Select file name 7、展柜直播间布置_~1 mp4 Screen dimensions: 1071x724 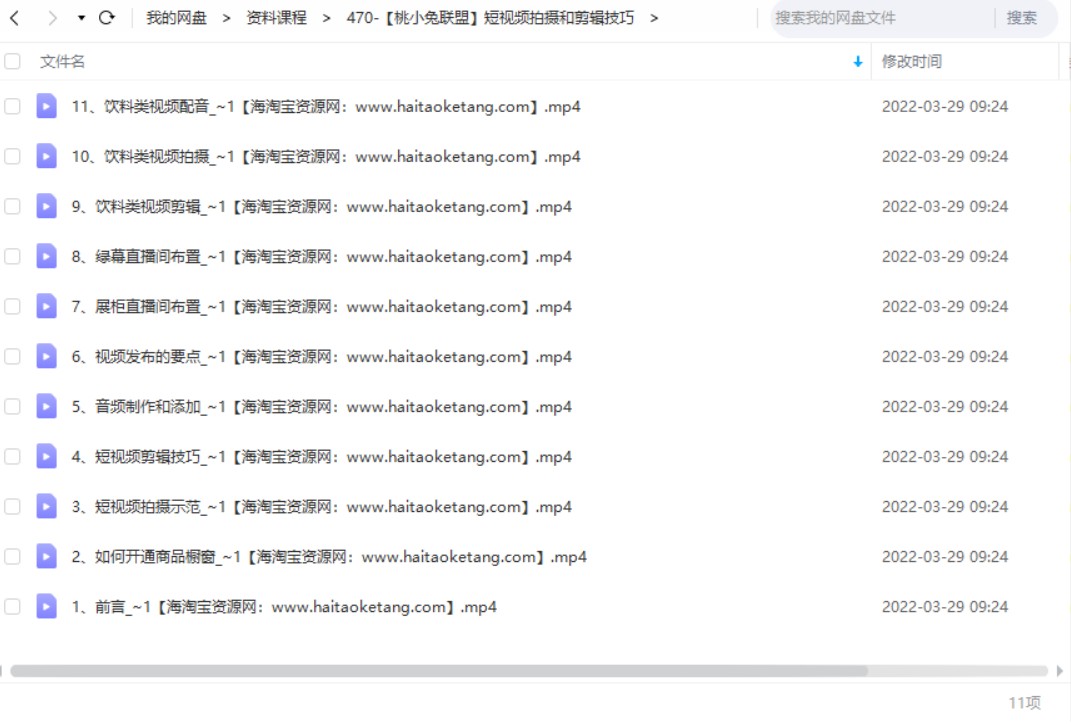322,307
